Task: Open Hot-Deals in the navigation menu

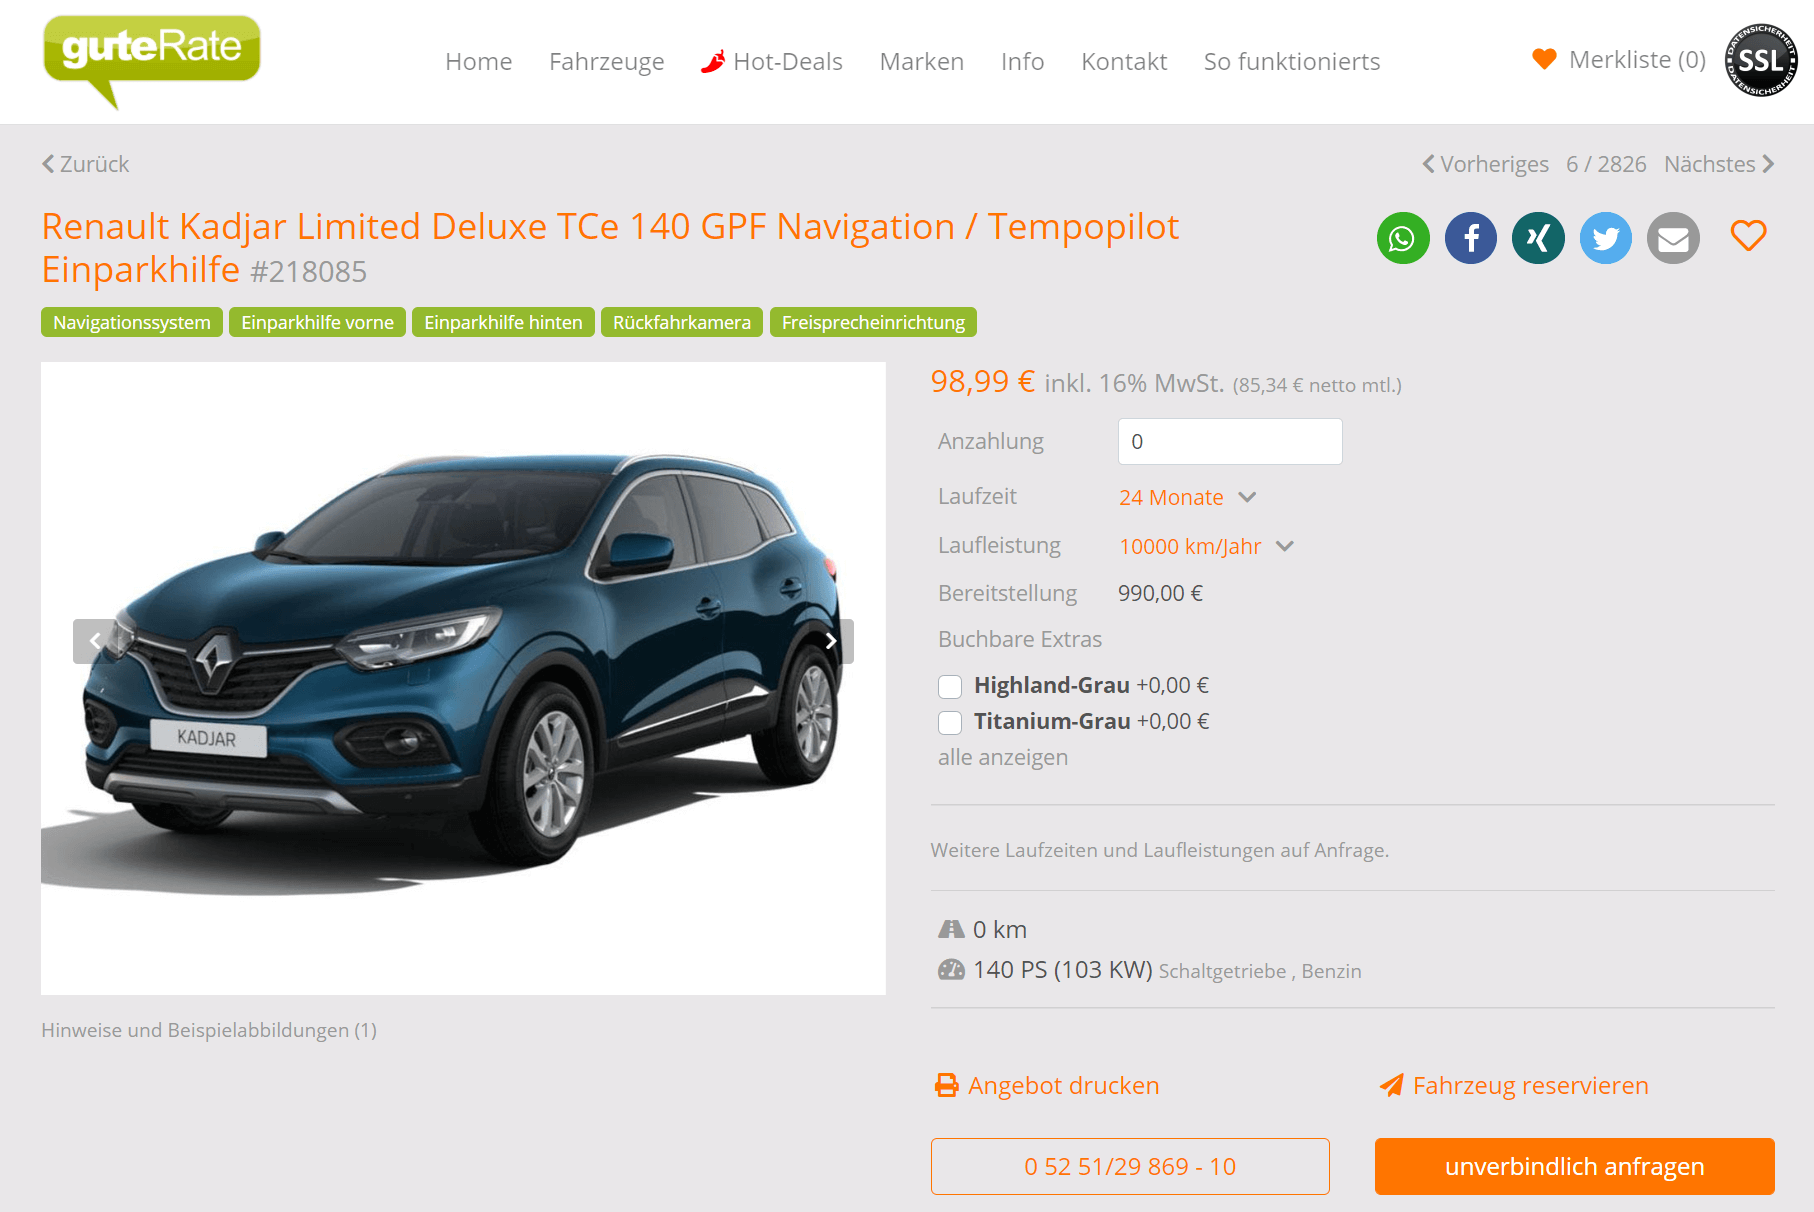Action: tap(772, 61)
